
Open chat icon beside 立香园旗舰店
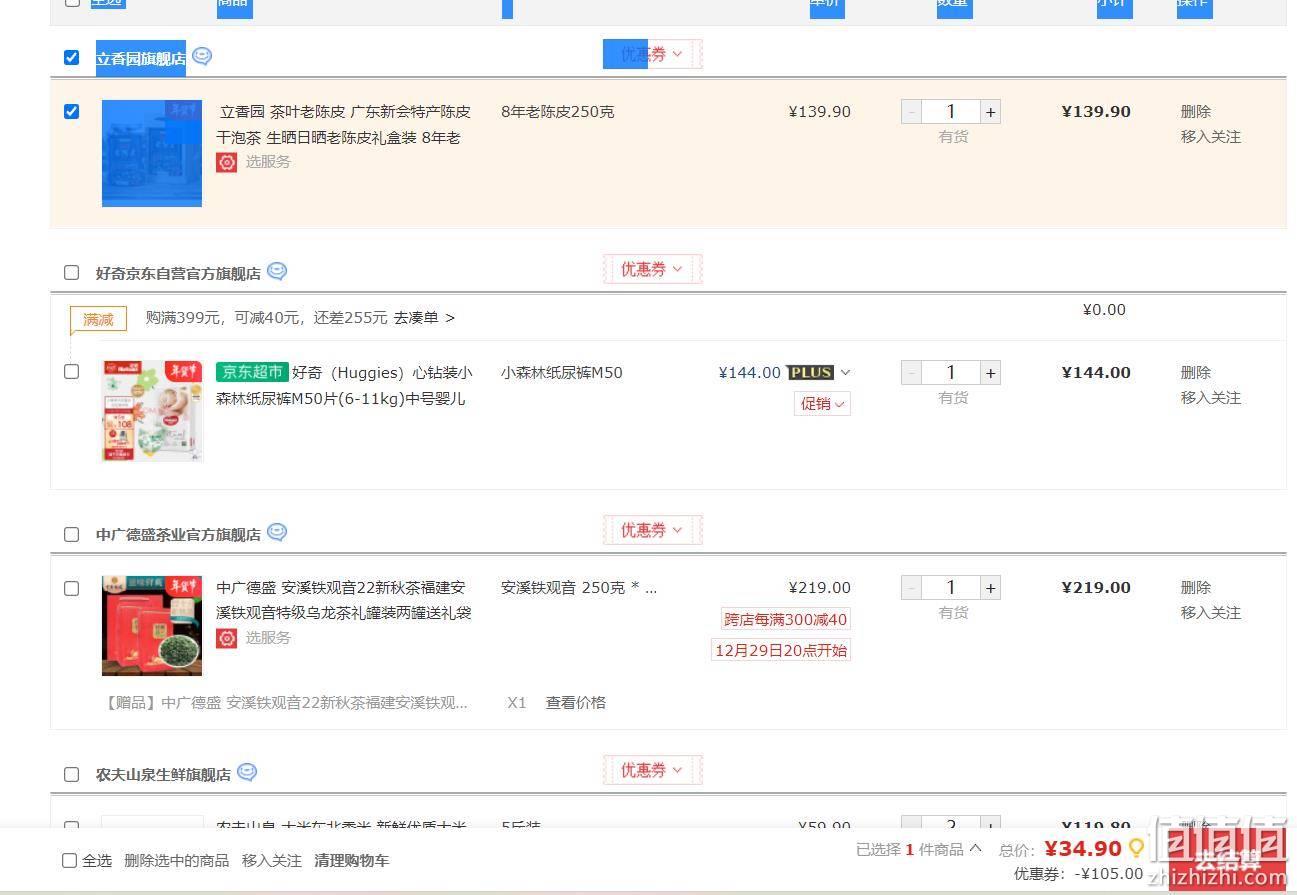pyautogui.click(x=202, y=57)
